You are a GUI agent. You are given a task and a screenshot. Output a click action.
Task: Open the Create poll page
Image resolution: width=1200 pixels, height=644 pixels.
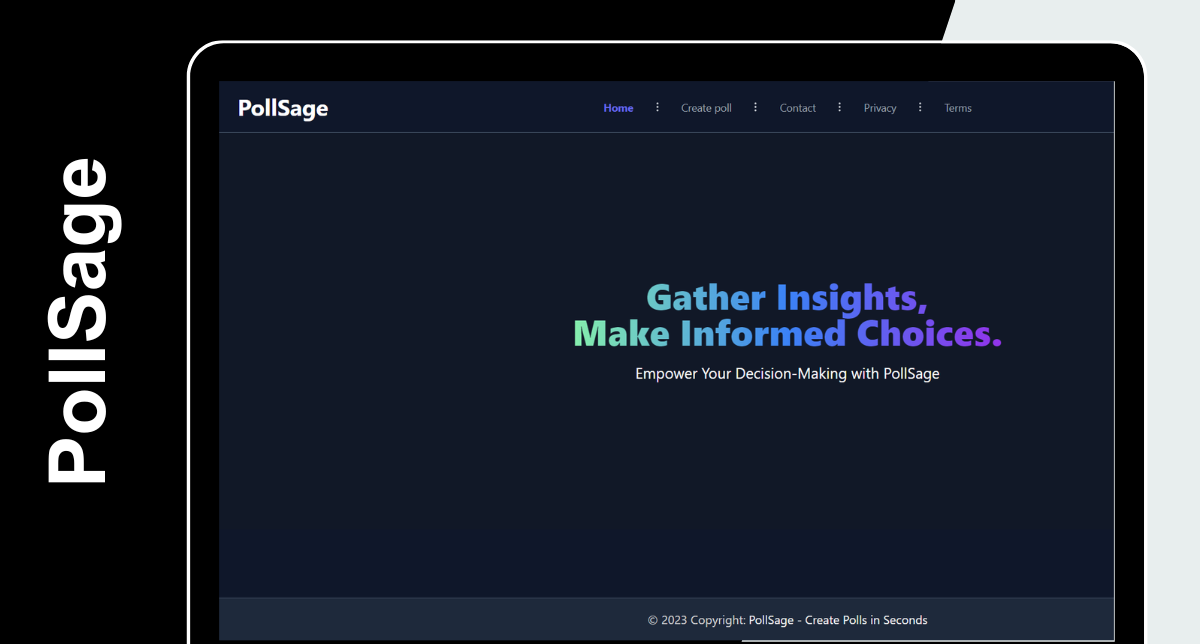coord(706,108)
